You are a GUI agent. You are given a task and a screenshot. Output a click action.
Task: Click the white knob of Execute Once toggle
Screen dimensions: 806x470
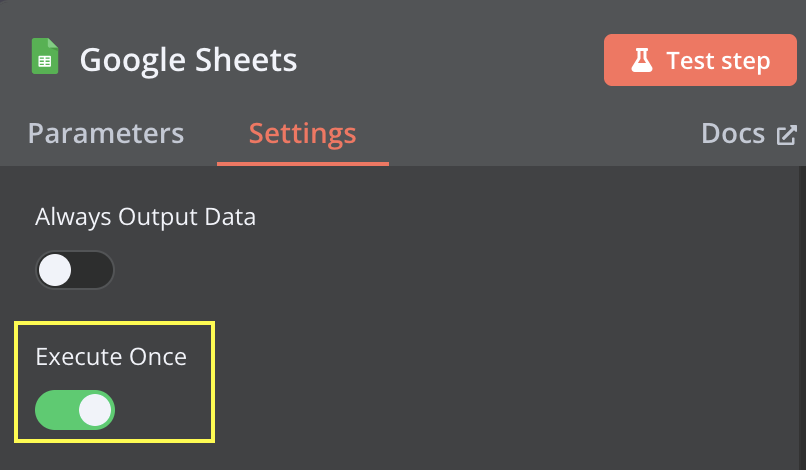[95, 410]
